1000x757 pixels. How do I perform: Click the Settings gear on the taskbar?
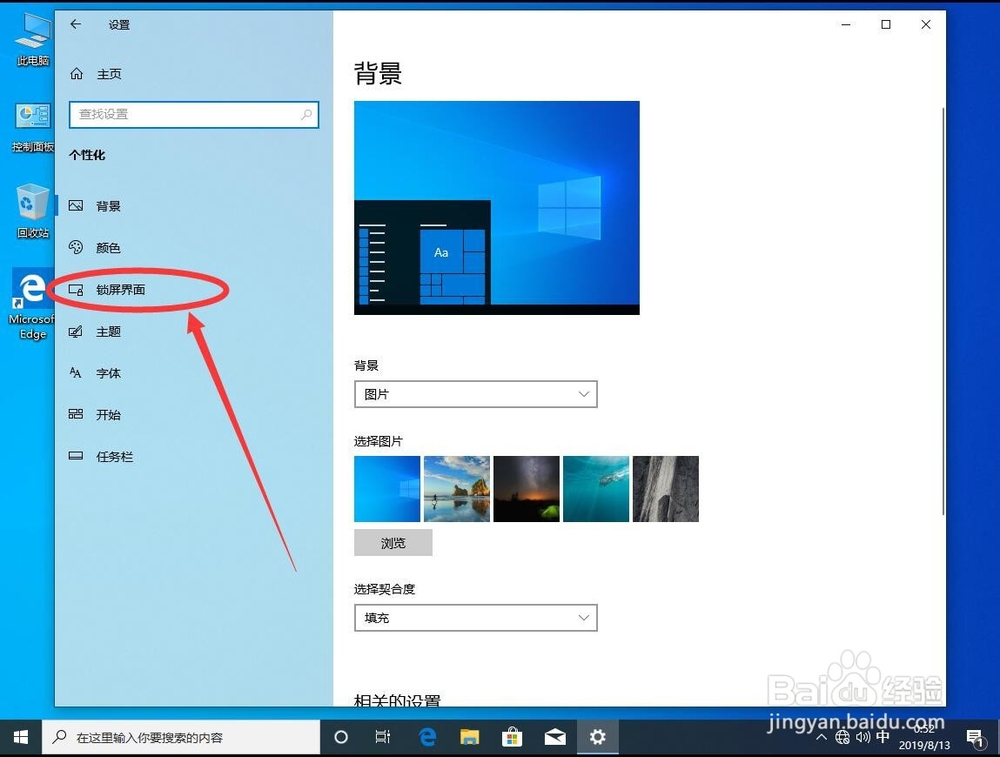tap(598, 737)
